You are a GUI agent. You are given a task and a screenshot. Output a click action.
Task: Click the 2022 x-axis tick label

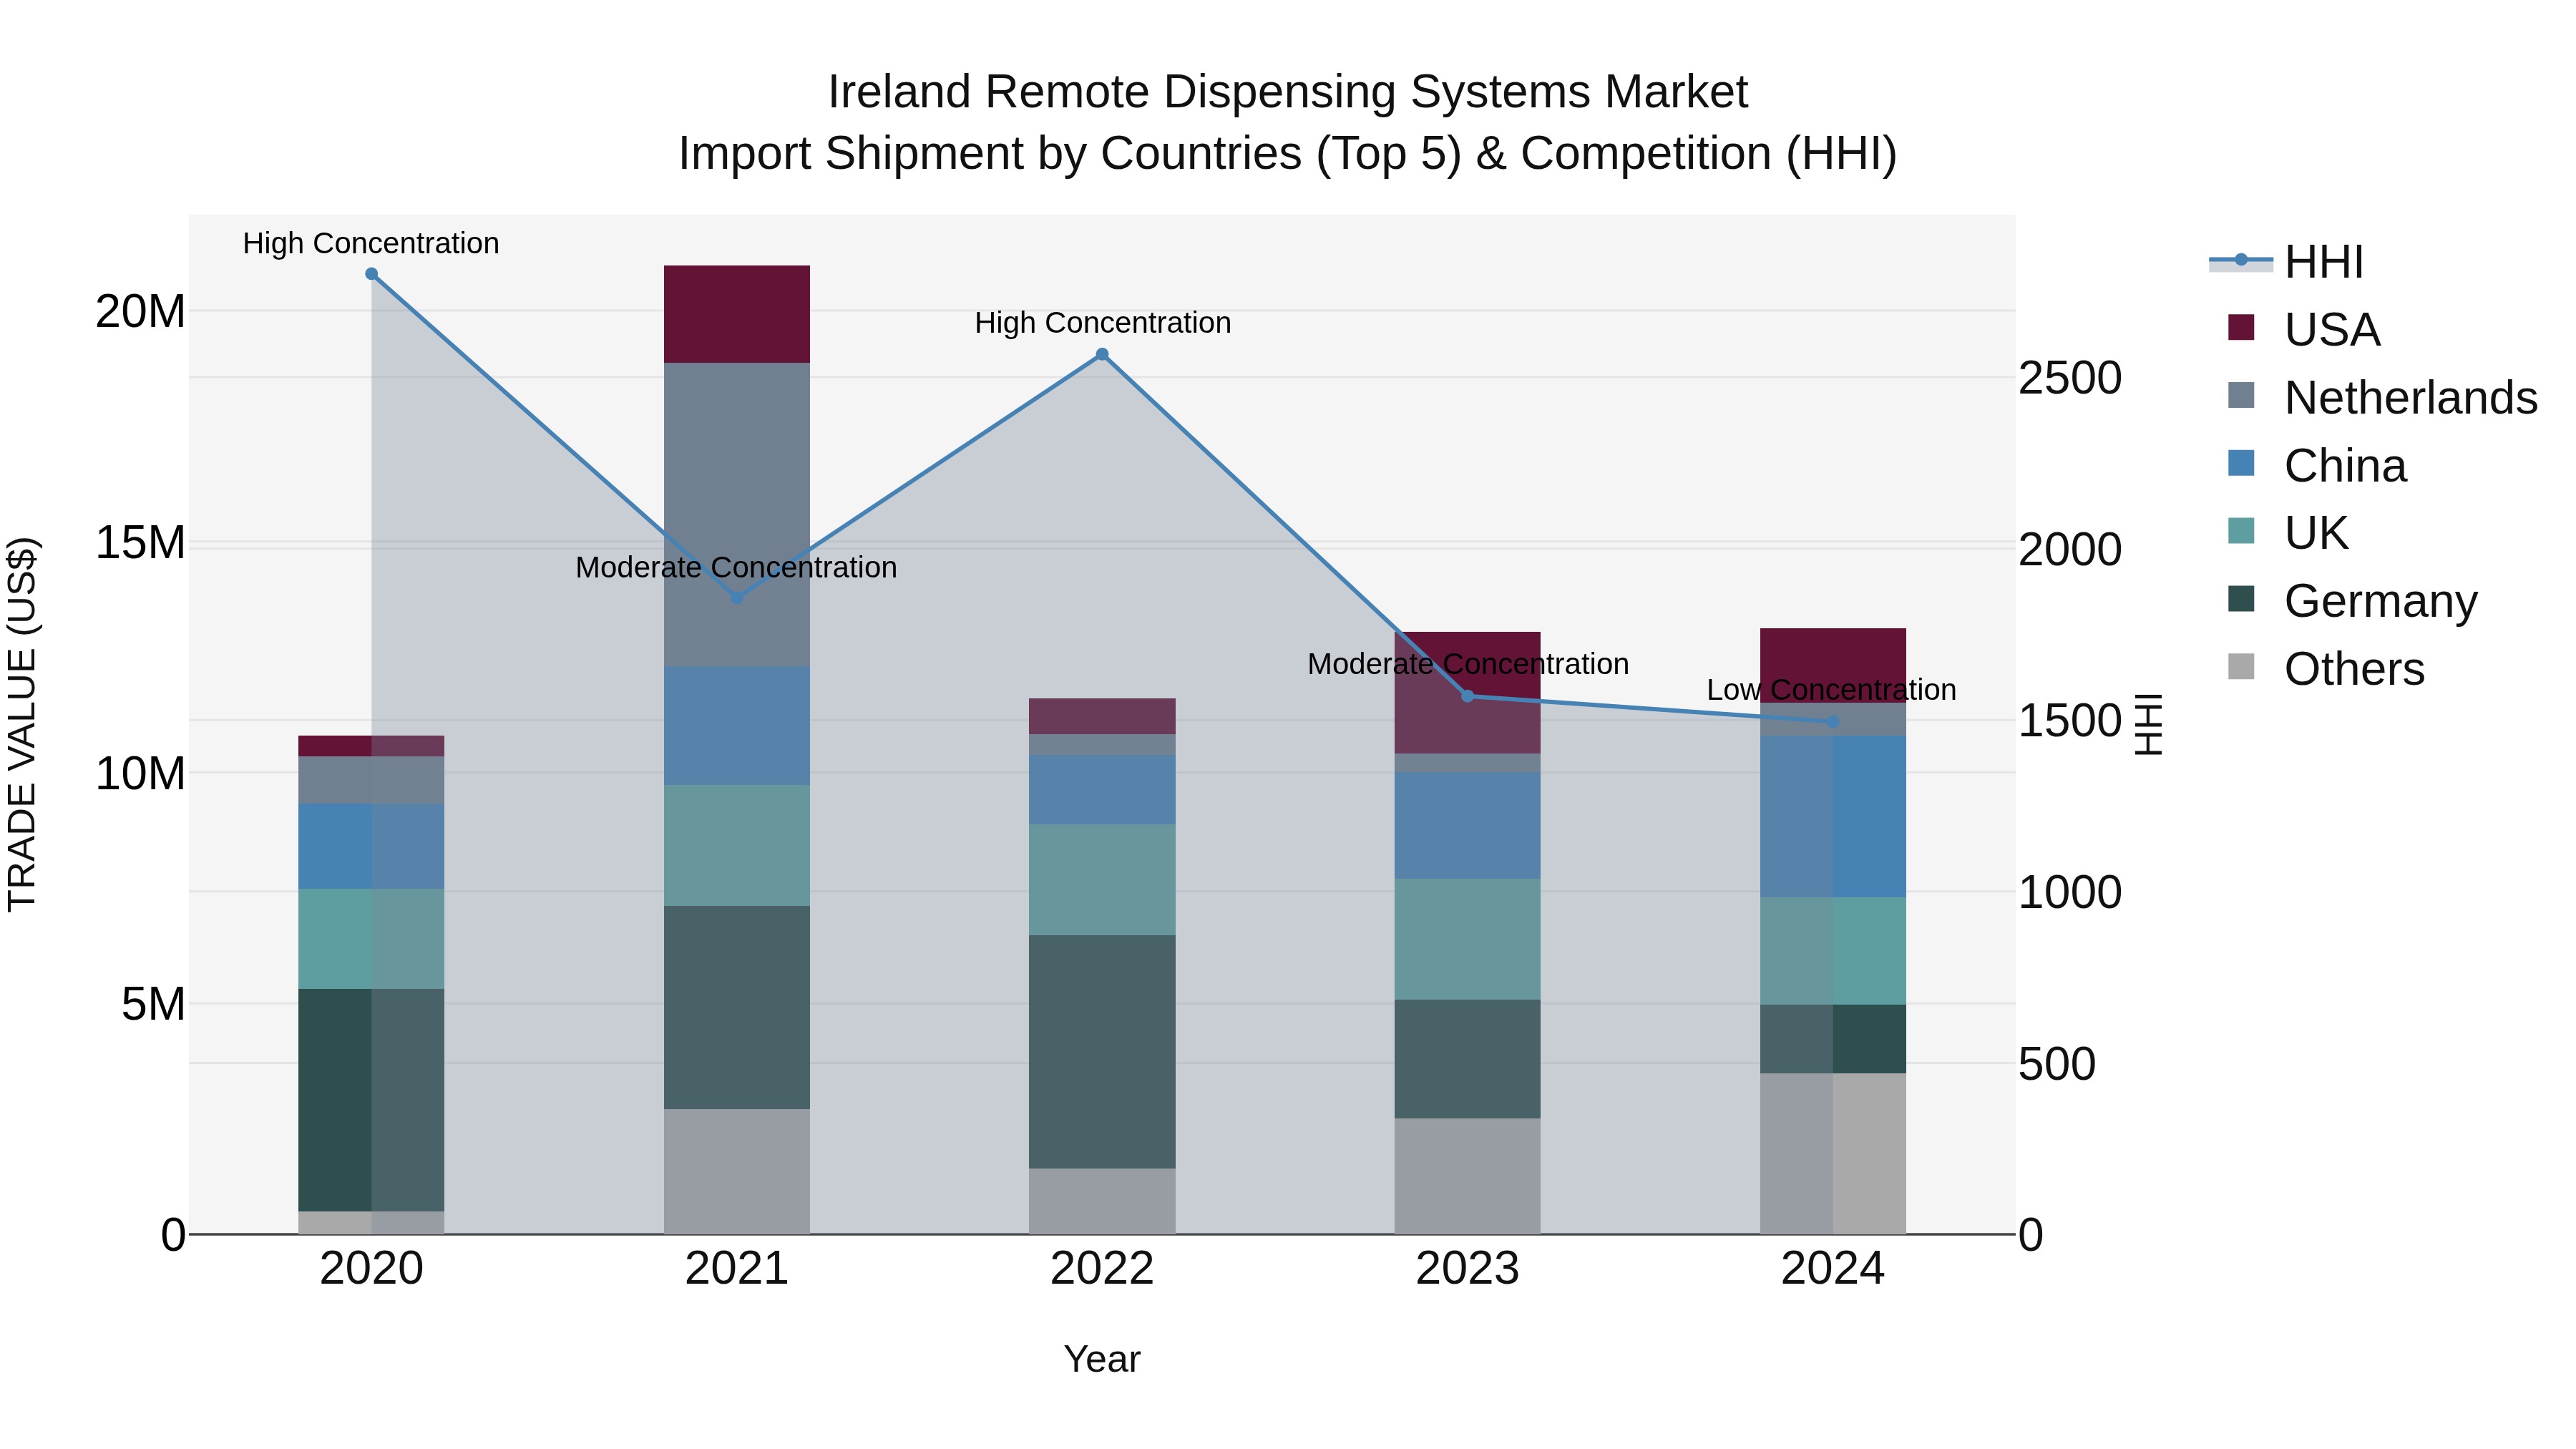(1102, 1269)
